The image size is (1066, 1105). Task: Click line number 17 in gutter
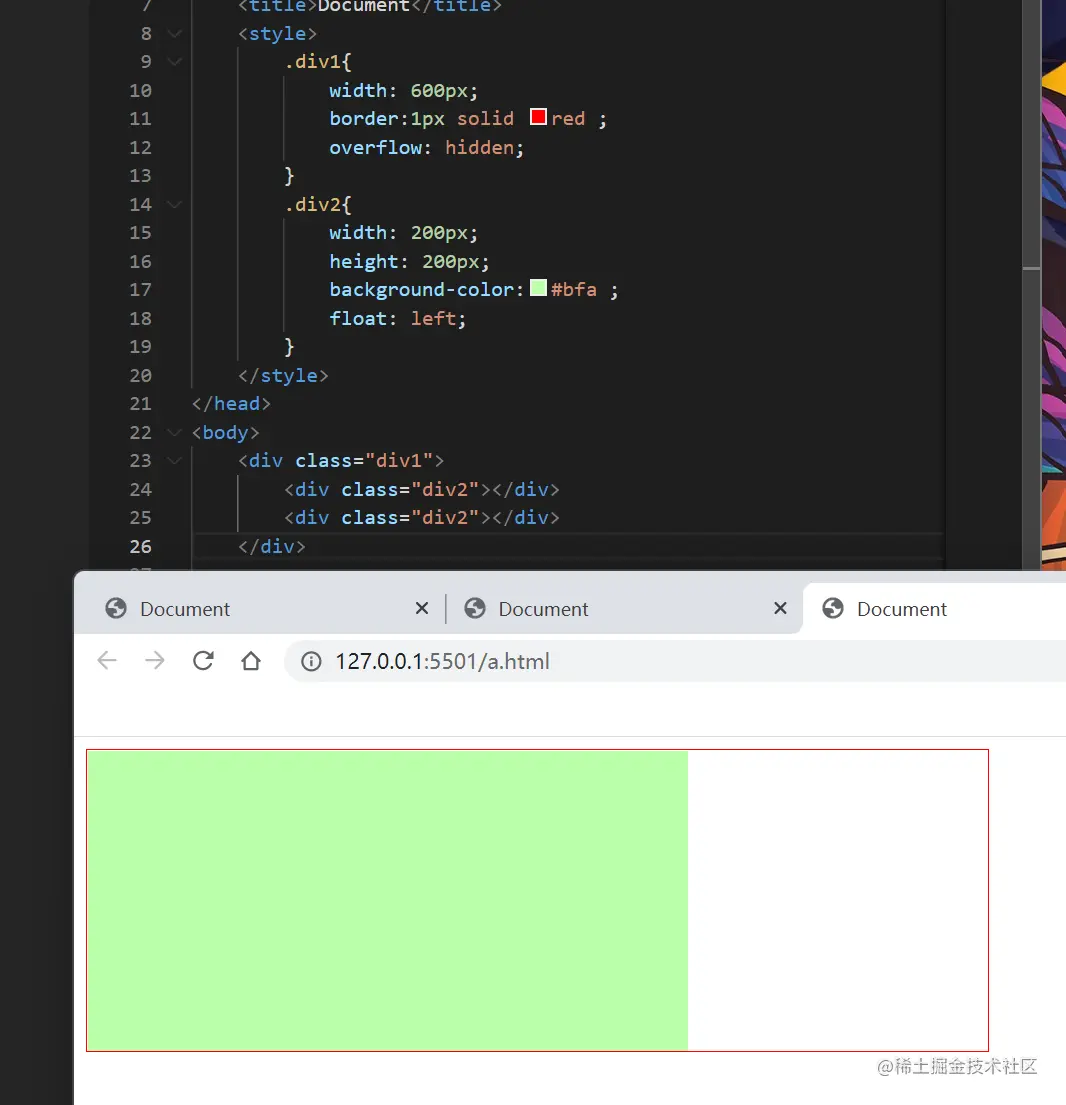140,290
